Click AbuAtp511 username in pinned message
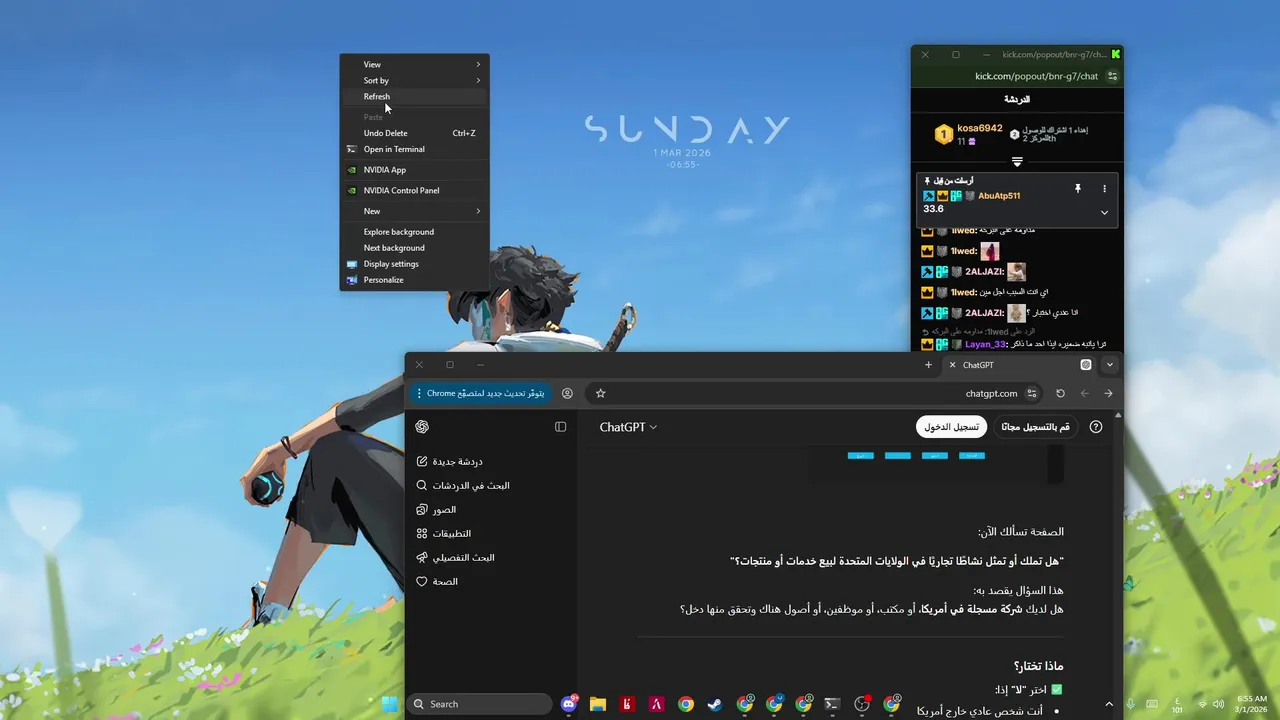Screen dimensions: 1280x720 999,196
